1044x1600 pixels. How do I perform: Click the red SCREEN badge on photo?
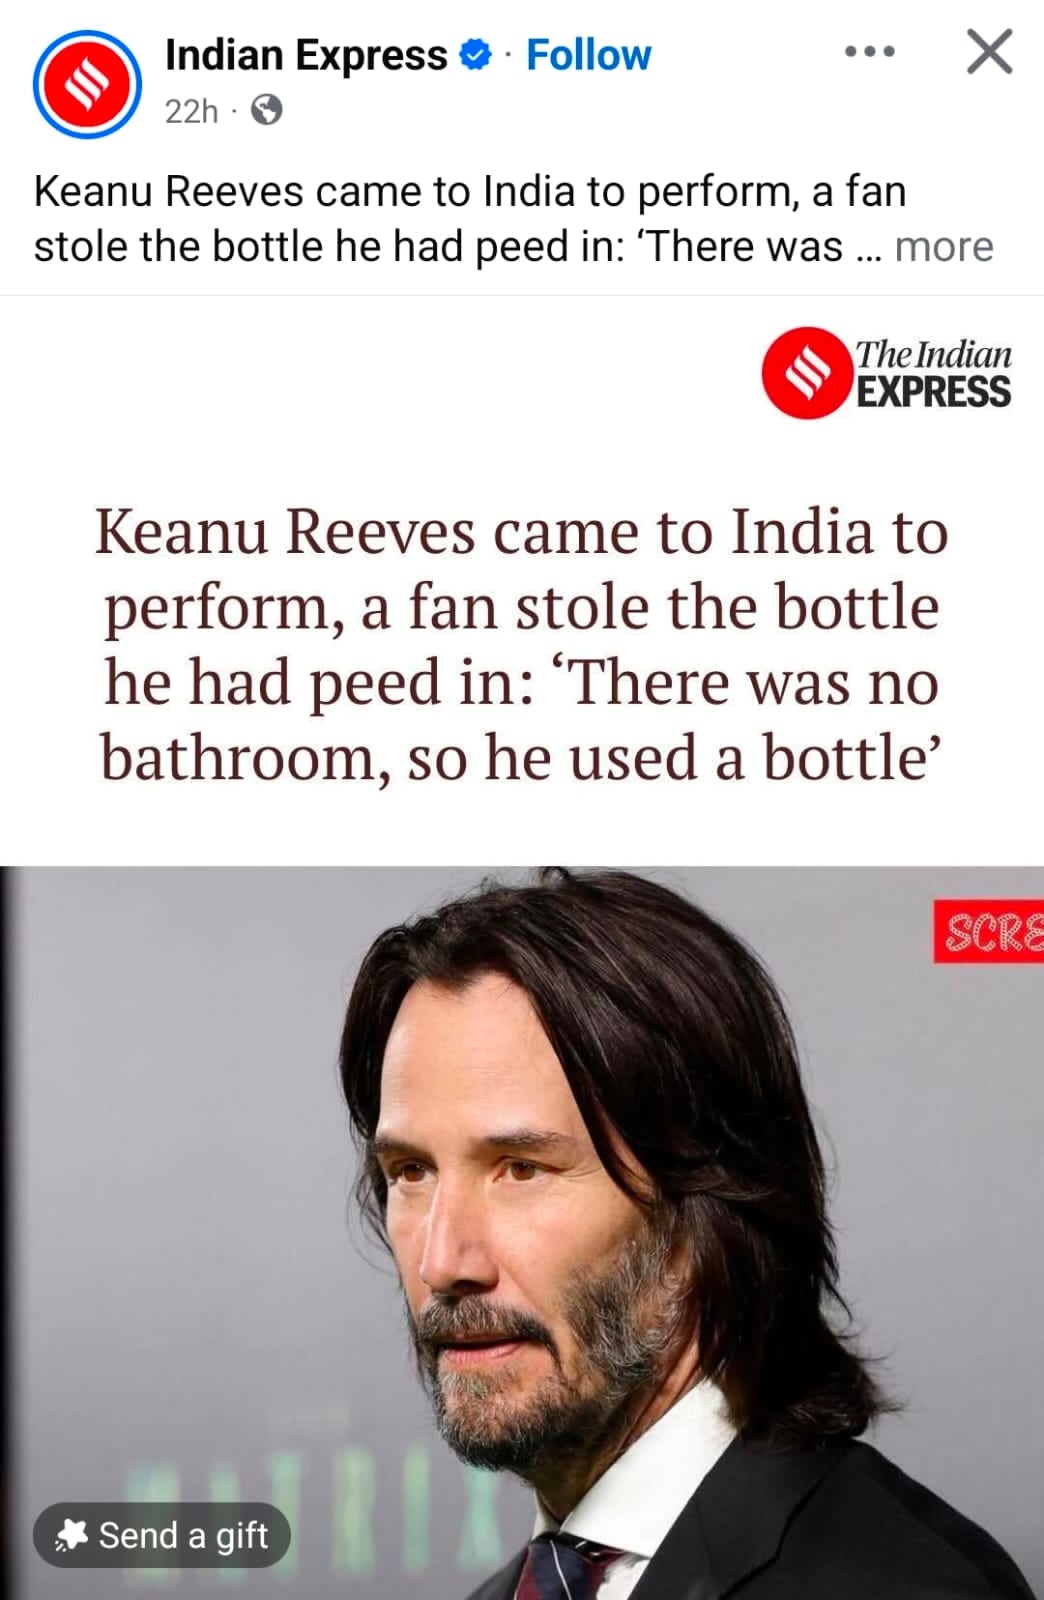click(989, 931)
